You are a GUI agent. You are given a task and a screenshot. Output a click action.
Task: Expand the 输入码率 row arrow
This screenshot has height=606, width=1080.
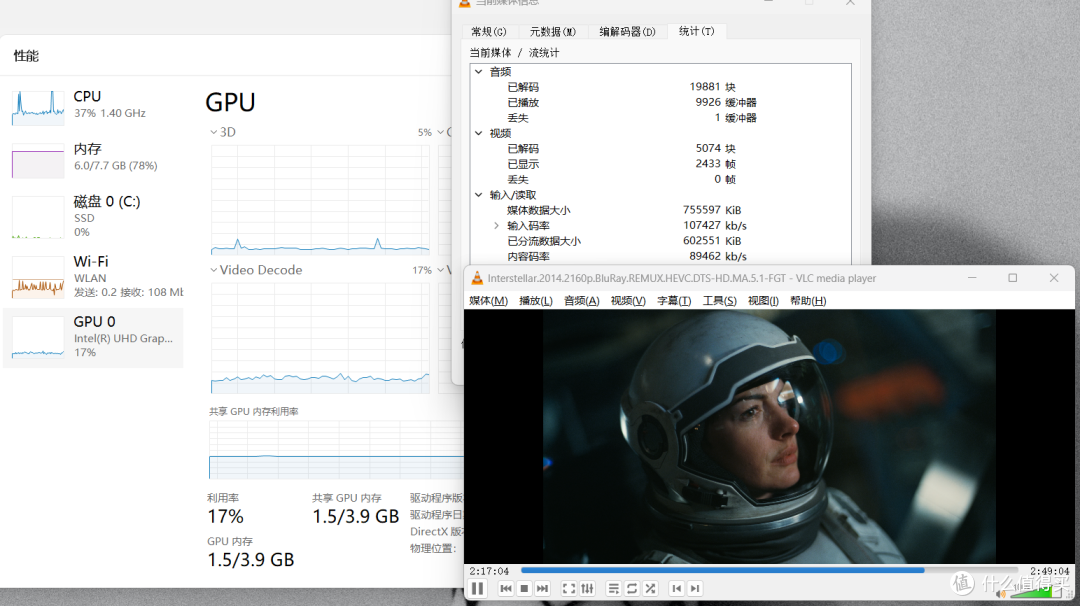click(496, 225)
